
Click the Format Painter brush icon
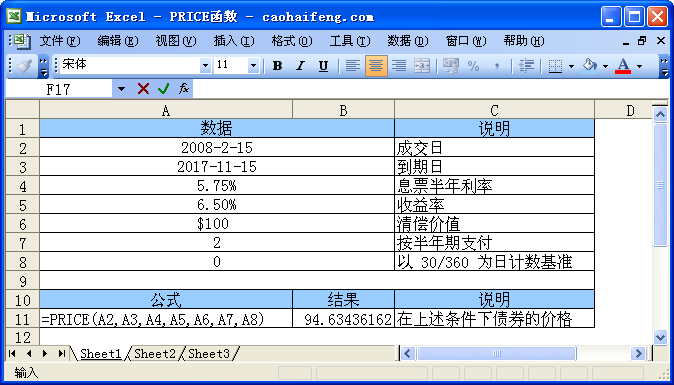[x=24, y=66]
